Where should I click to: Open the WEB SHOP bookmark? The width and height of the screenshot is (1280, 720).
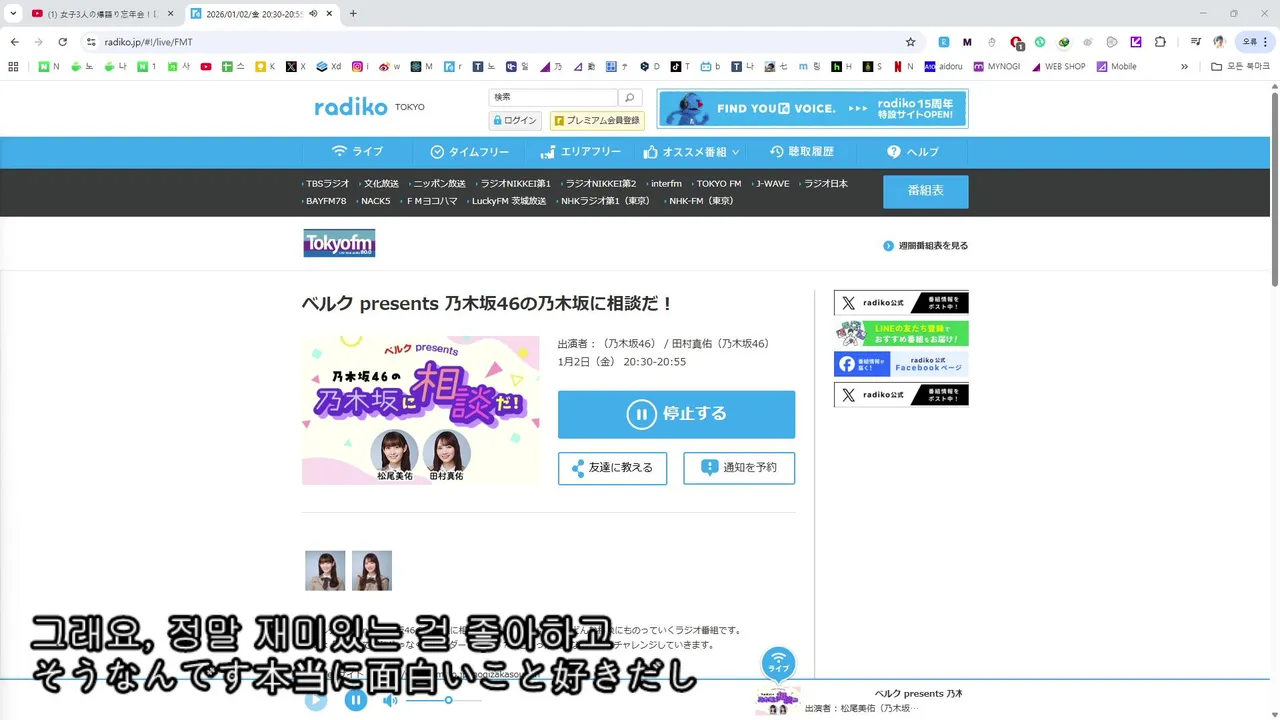coord(1058,67)
